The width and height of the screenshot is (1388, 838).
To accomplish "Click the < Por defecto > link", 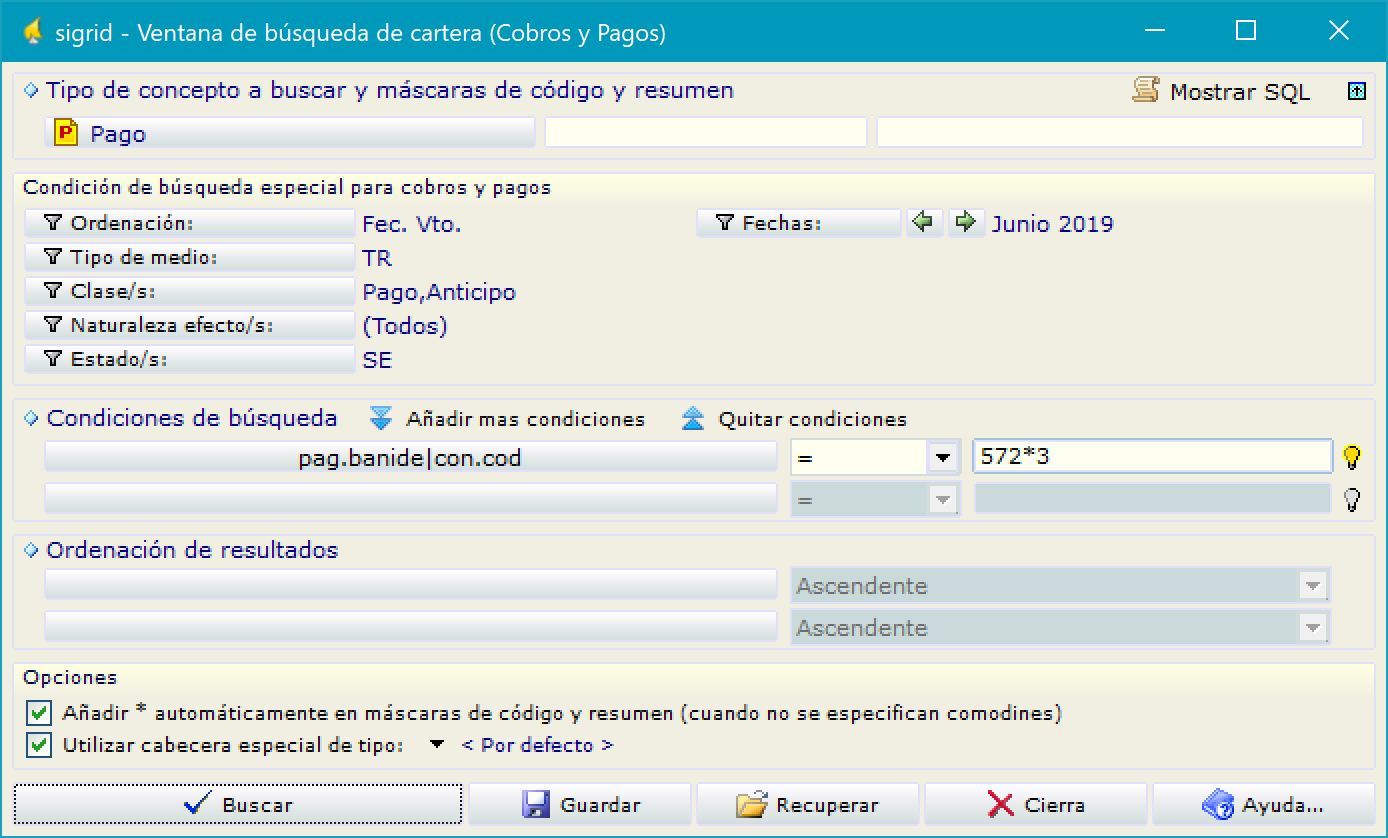I will point(537,745).
